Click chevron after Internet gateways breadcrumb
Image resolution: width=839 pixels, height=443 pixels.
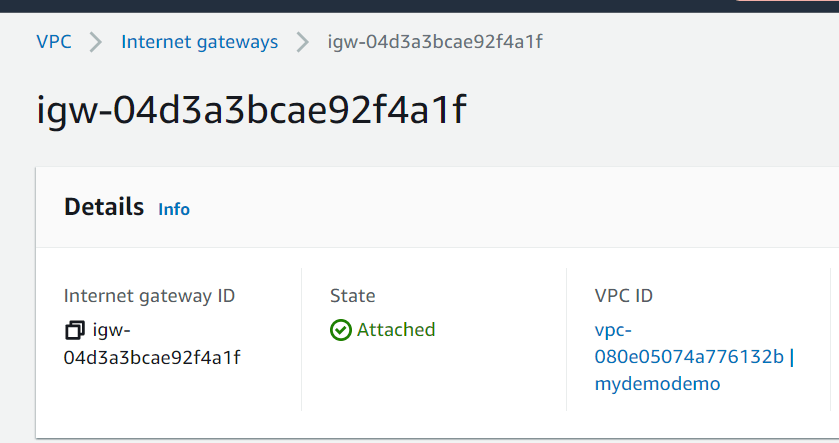(302, 42)
